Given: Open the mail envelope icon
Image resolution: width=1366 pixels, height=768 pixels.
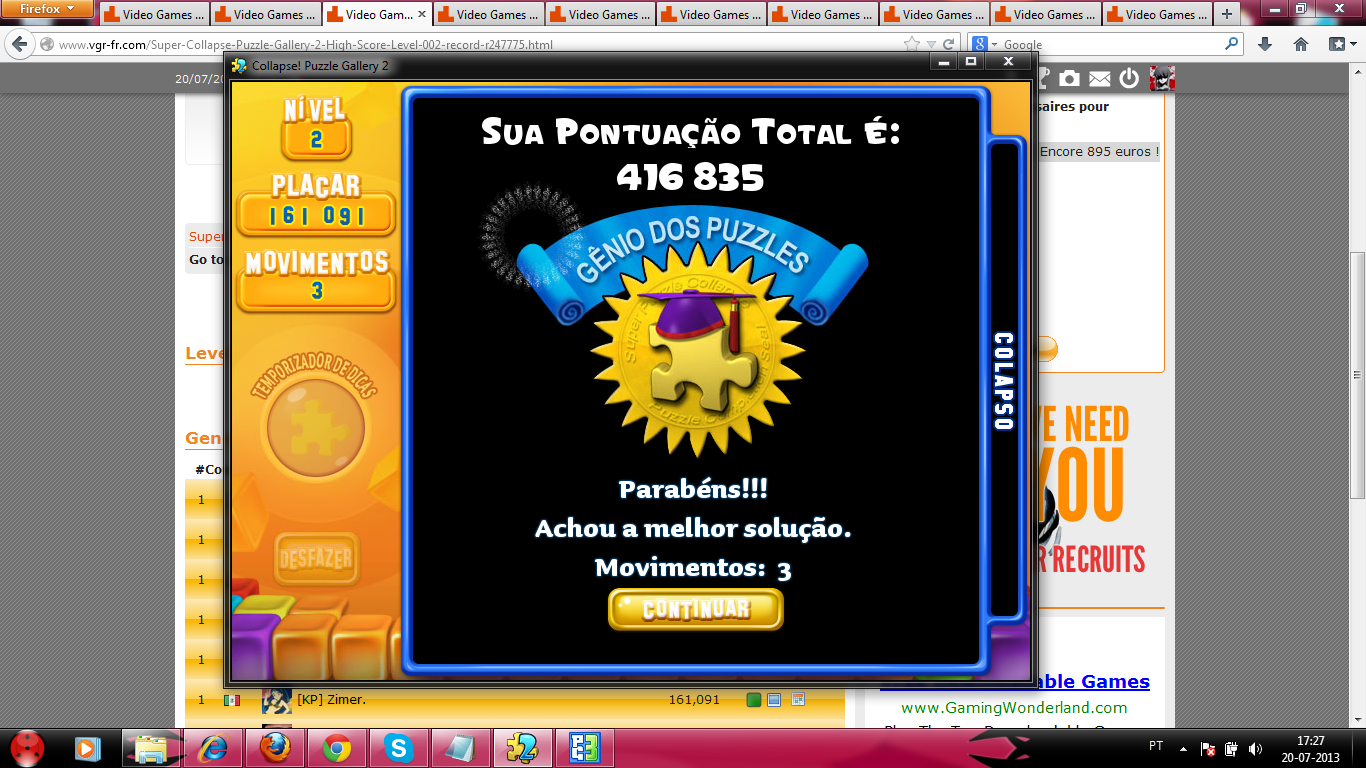Looking at the screenshot, I should 1099,79.
